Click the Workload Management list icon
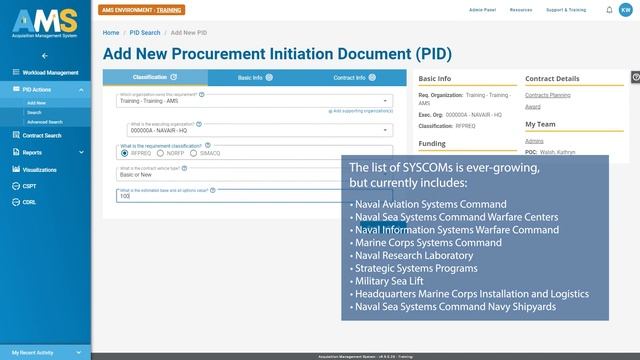The width and height of the screenshot is (640, 360). pos(16,72)
